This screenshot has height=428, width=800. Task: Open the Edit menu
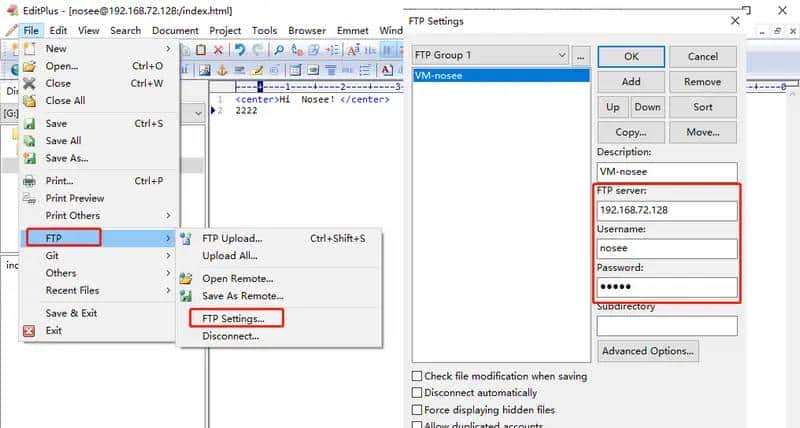58,31
